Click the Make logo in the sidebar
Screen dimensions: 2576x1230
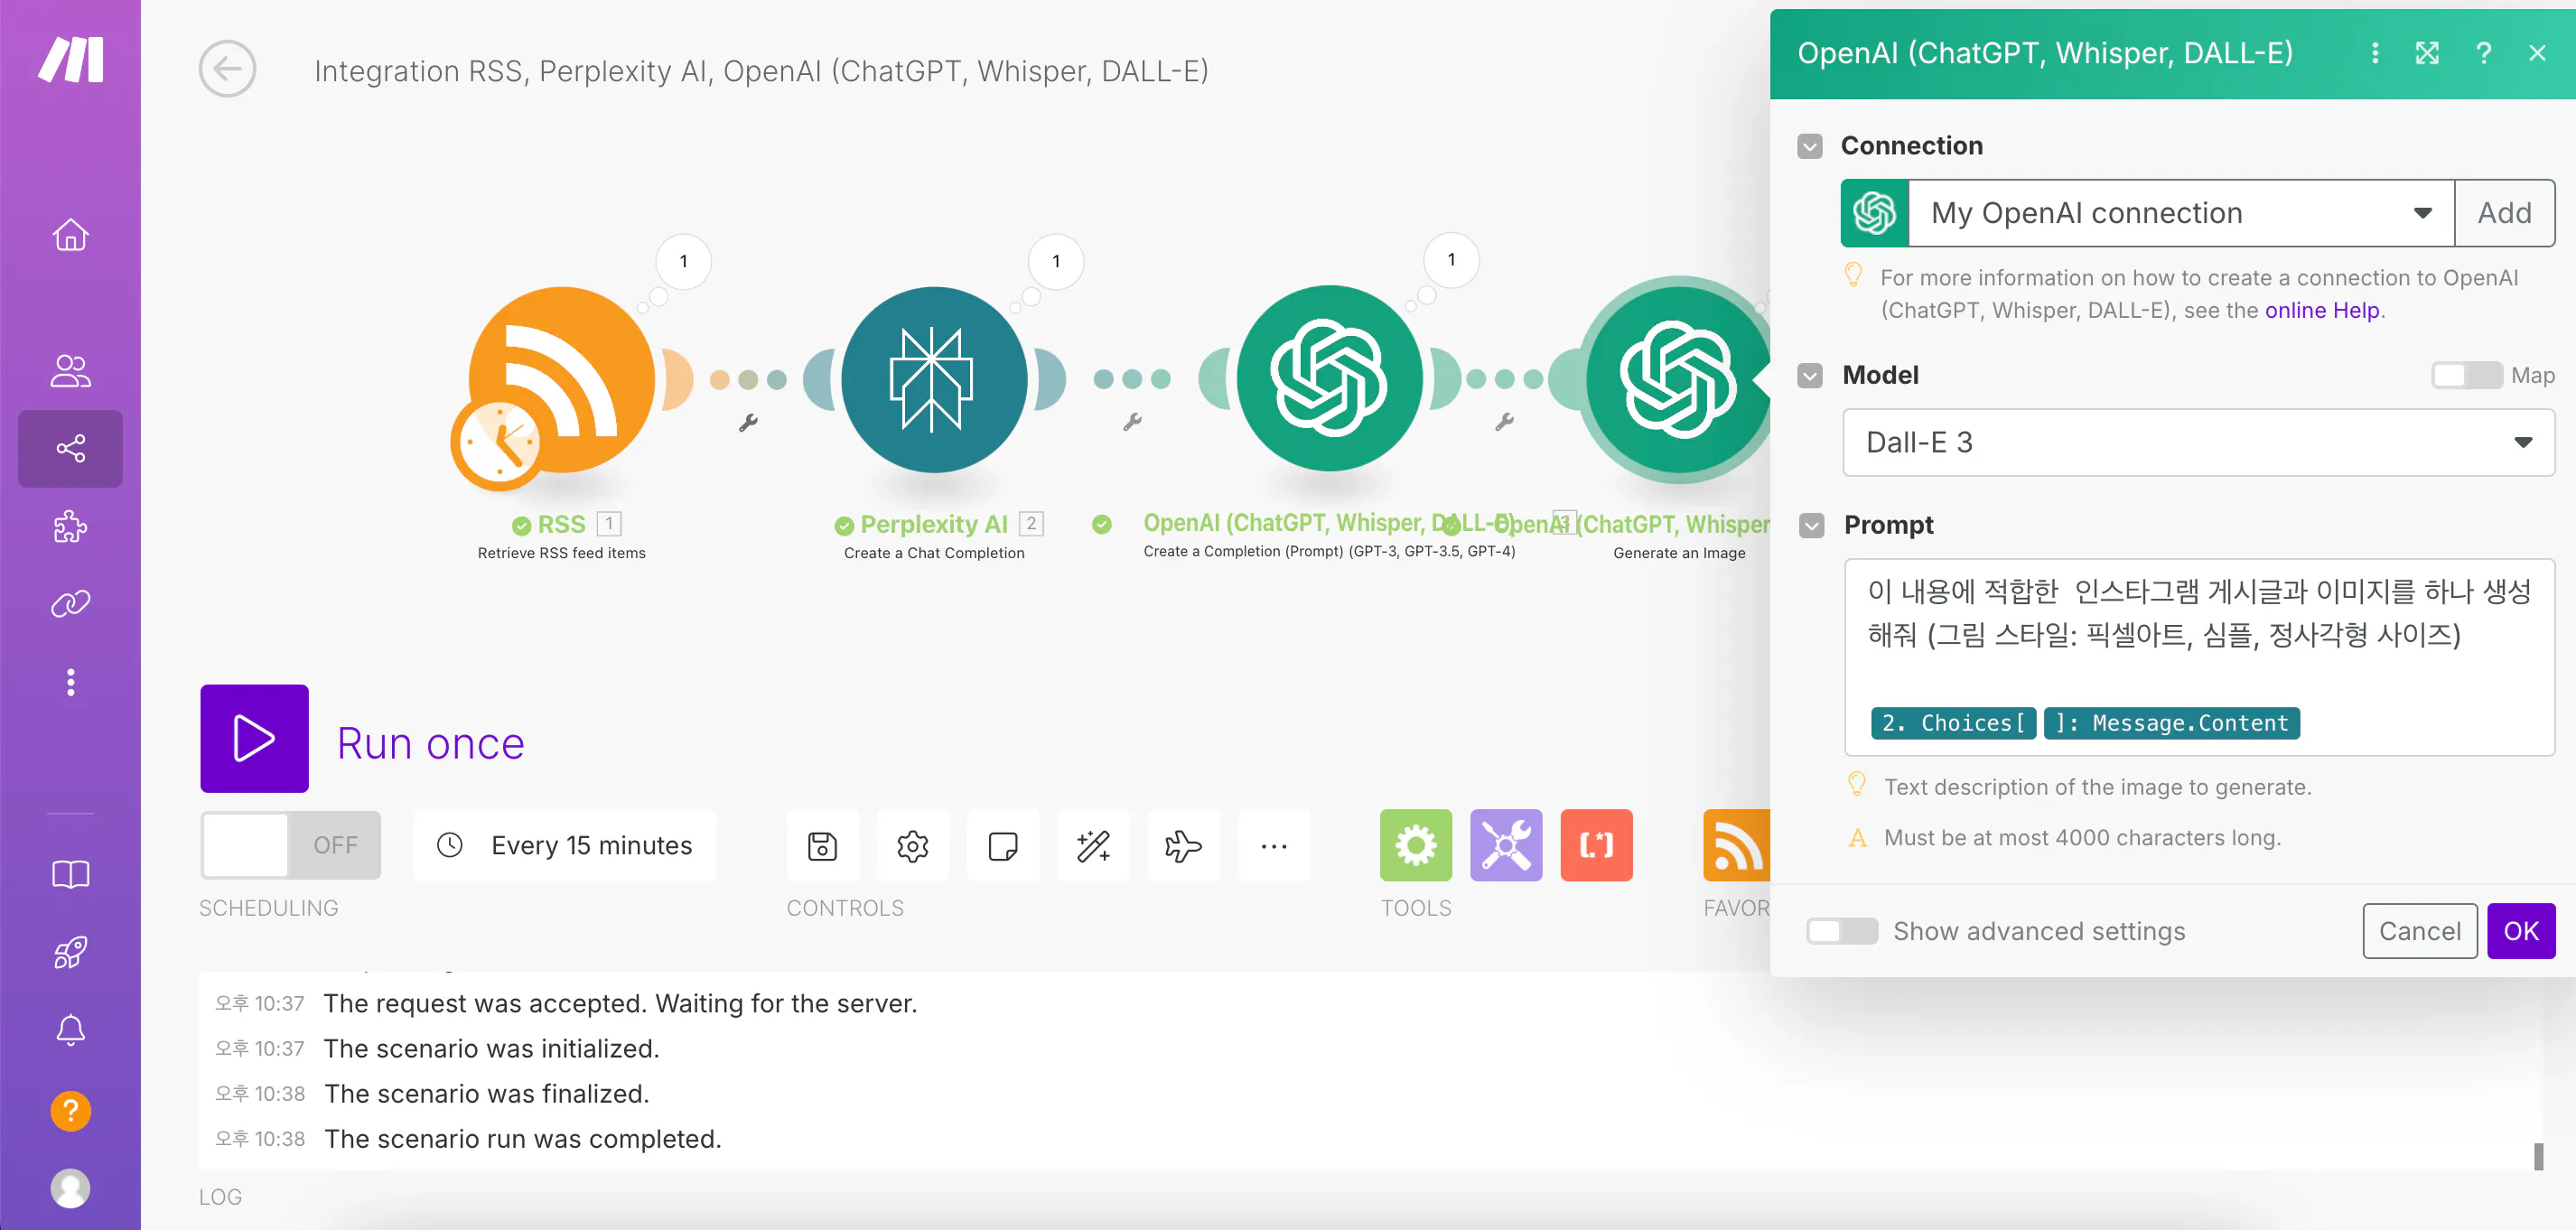70,60
